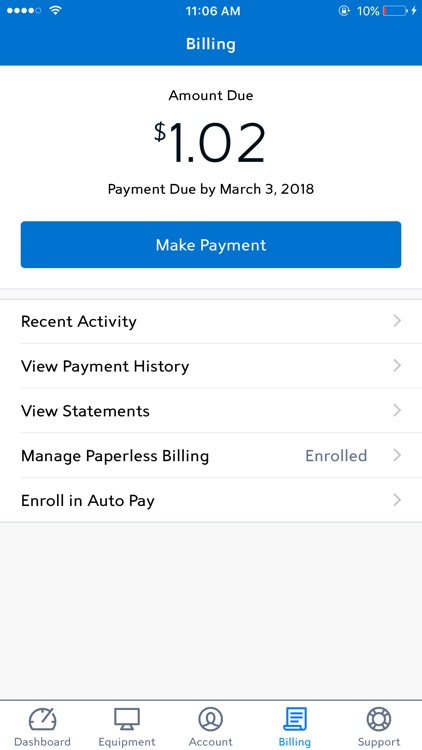Tap the battery indicator in status bar
This screenshot has width=422, height=750.
click(395, 11)
